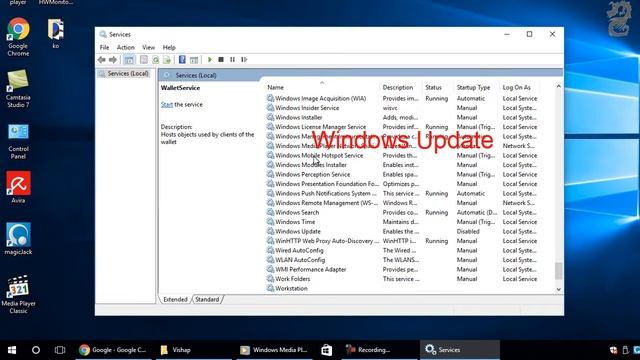The width and height of the screenshot is (640, 360).
Task: Click the Cortana circle on taskbar
Action: pyautogui.click(x=36, y=350)
